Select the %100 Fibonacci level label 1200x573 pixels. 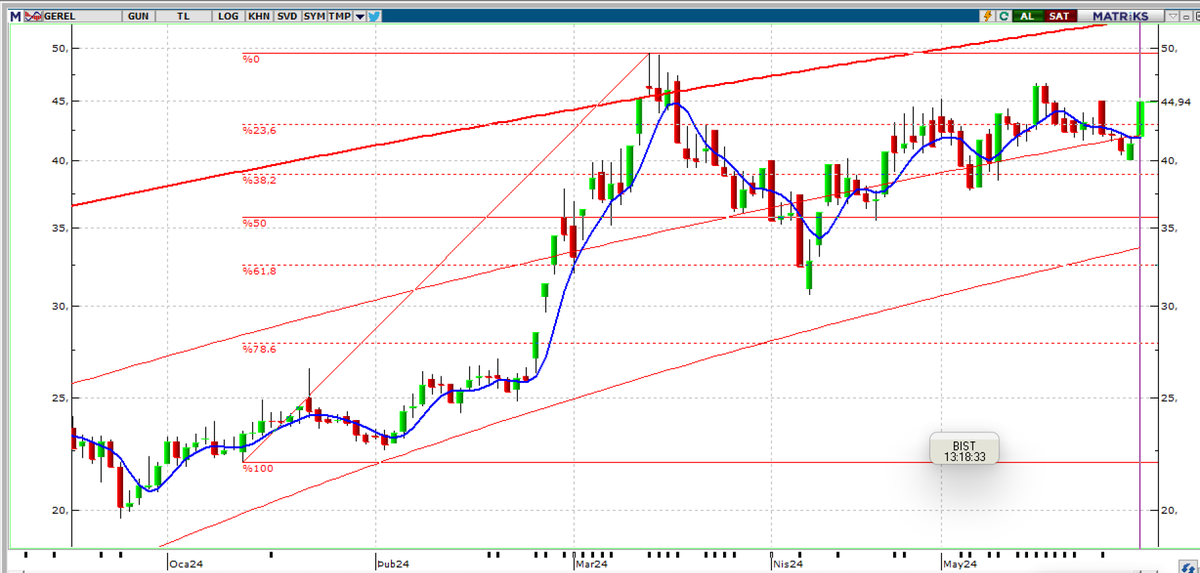[256, 468]
